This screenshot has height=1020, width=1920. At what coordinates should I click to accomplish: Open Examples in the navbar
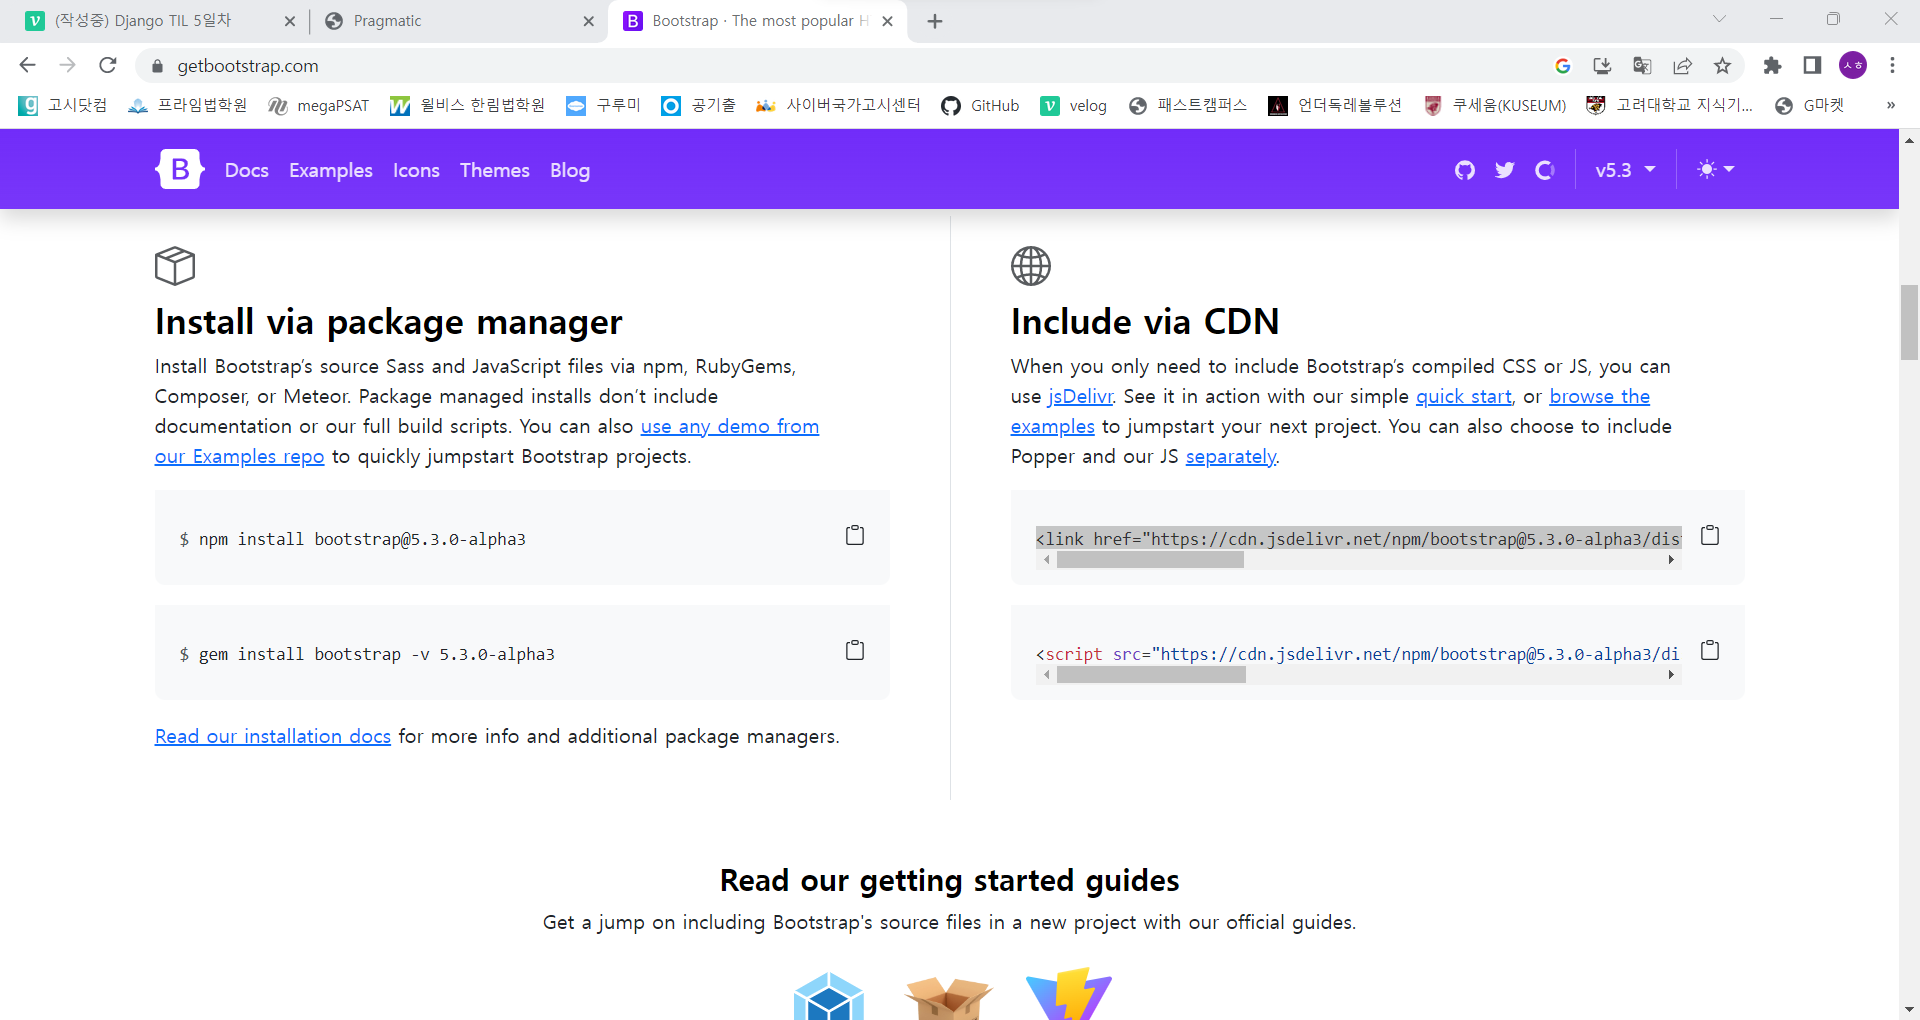330,170
